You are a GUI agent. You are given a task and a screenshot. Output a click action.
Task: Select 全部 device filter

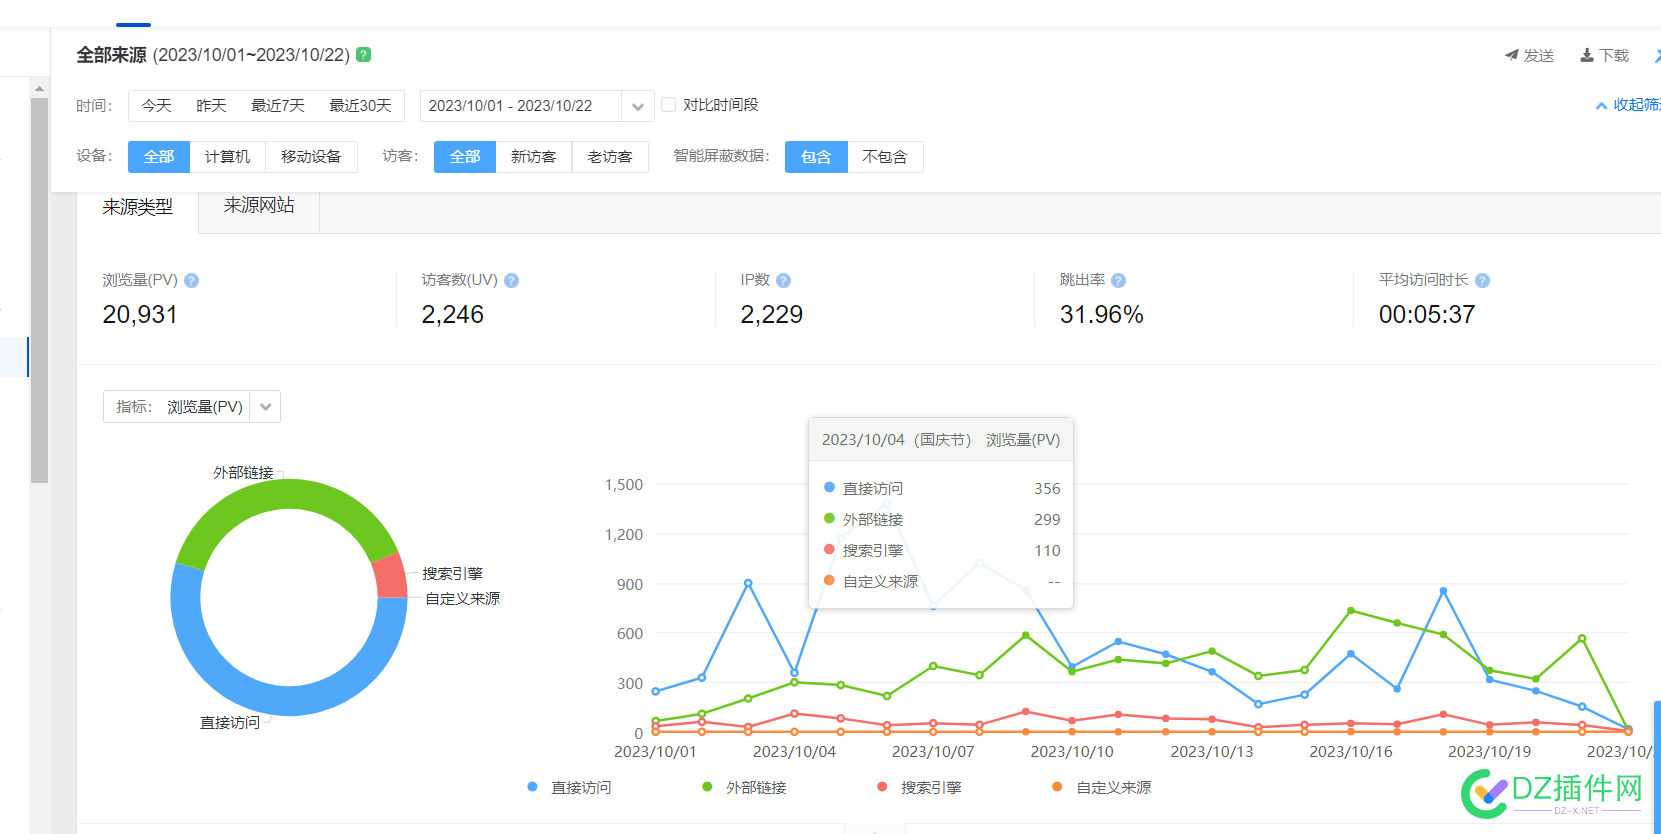click(x=159, y=157)
